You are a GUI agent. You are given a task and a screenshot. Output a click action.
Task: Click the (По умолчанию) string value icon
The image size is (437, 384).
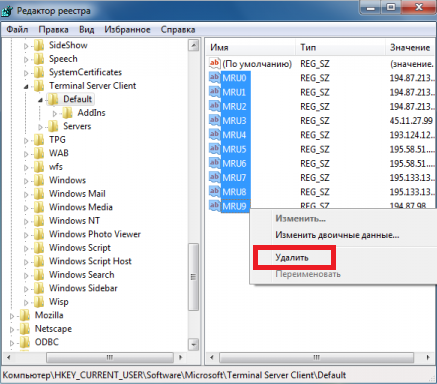[x=214, y=63]
